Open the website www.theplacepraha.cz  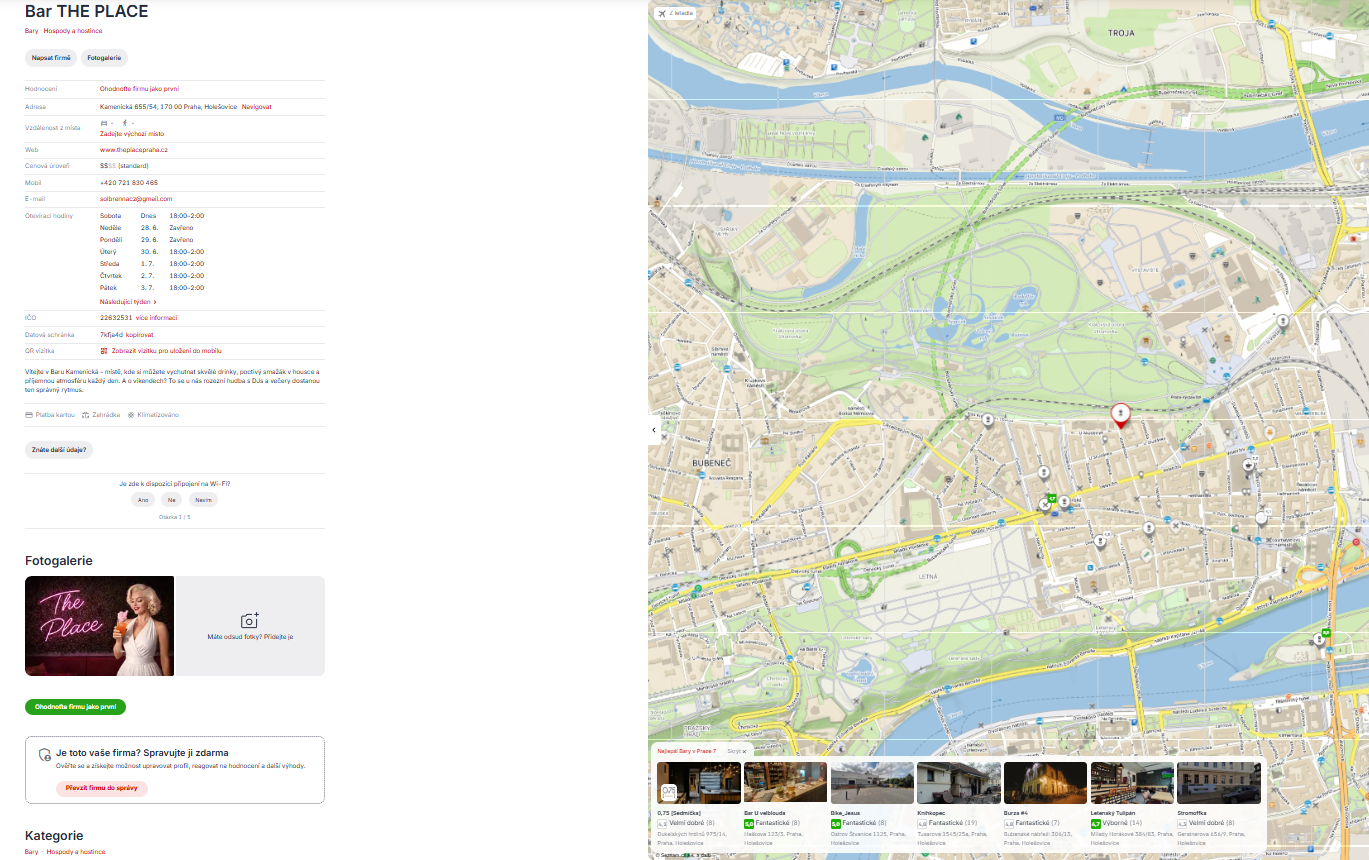pos(134,150)
